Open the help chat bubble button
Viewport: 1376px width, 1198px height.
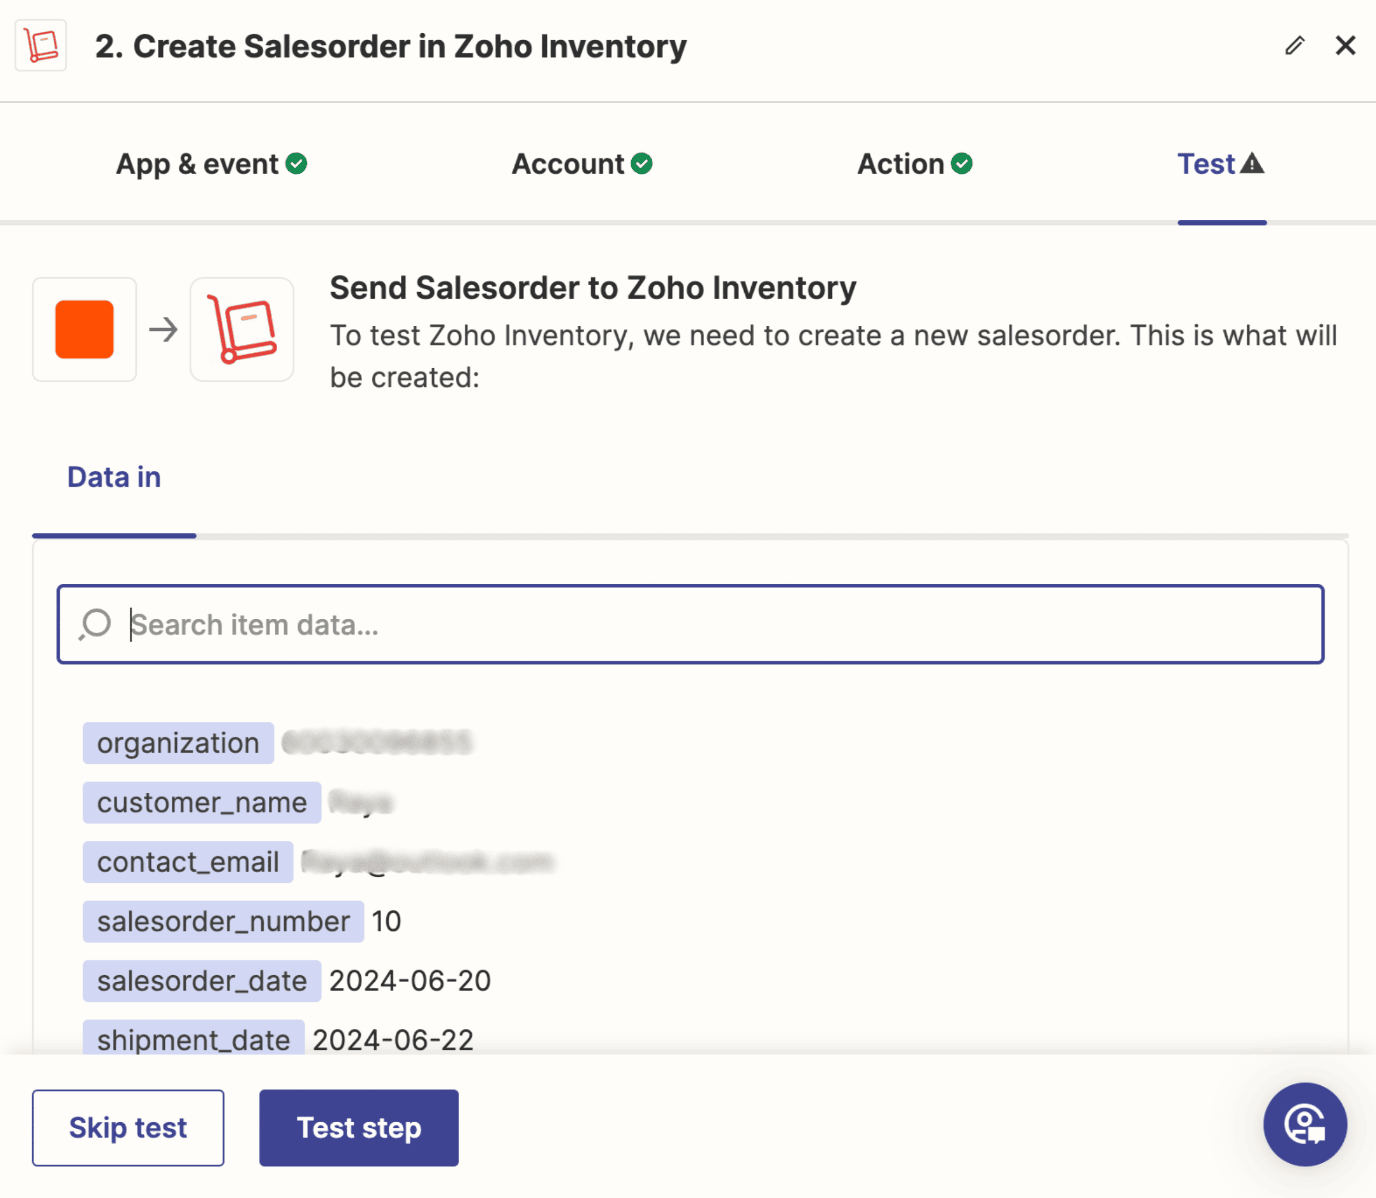point(1305,1124)
